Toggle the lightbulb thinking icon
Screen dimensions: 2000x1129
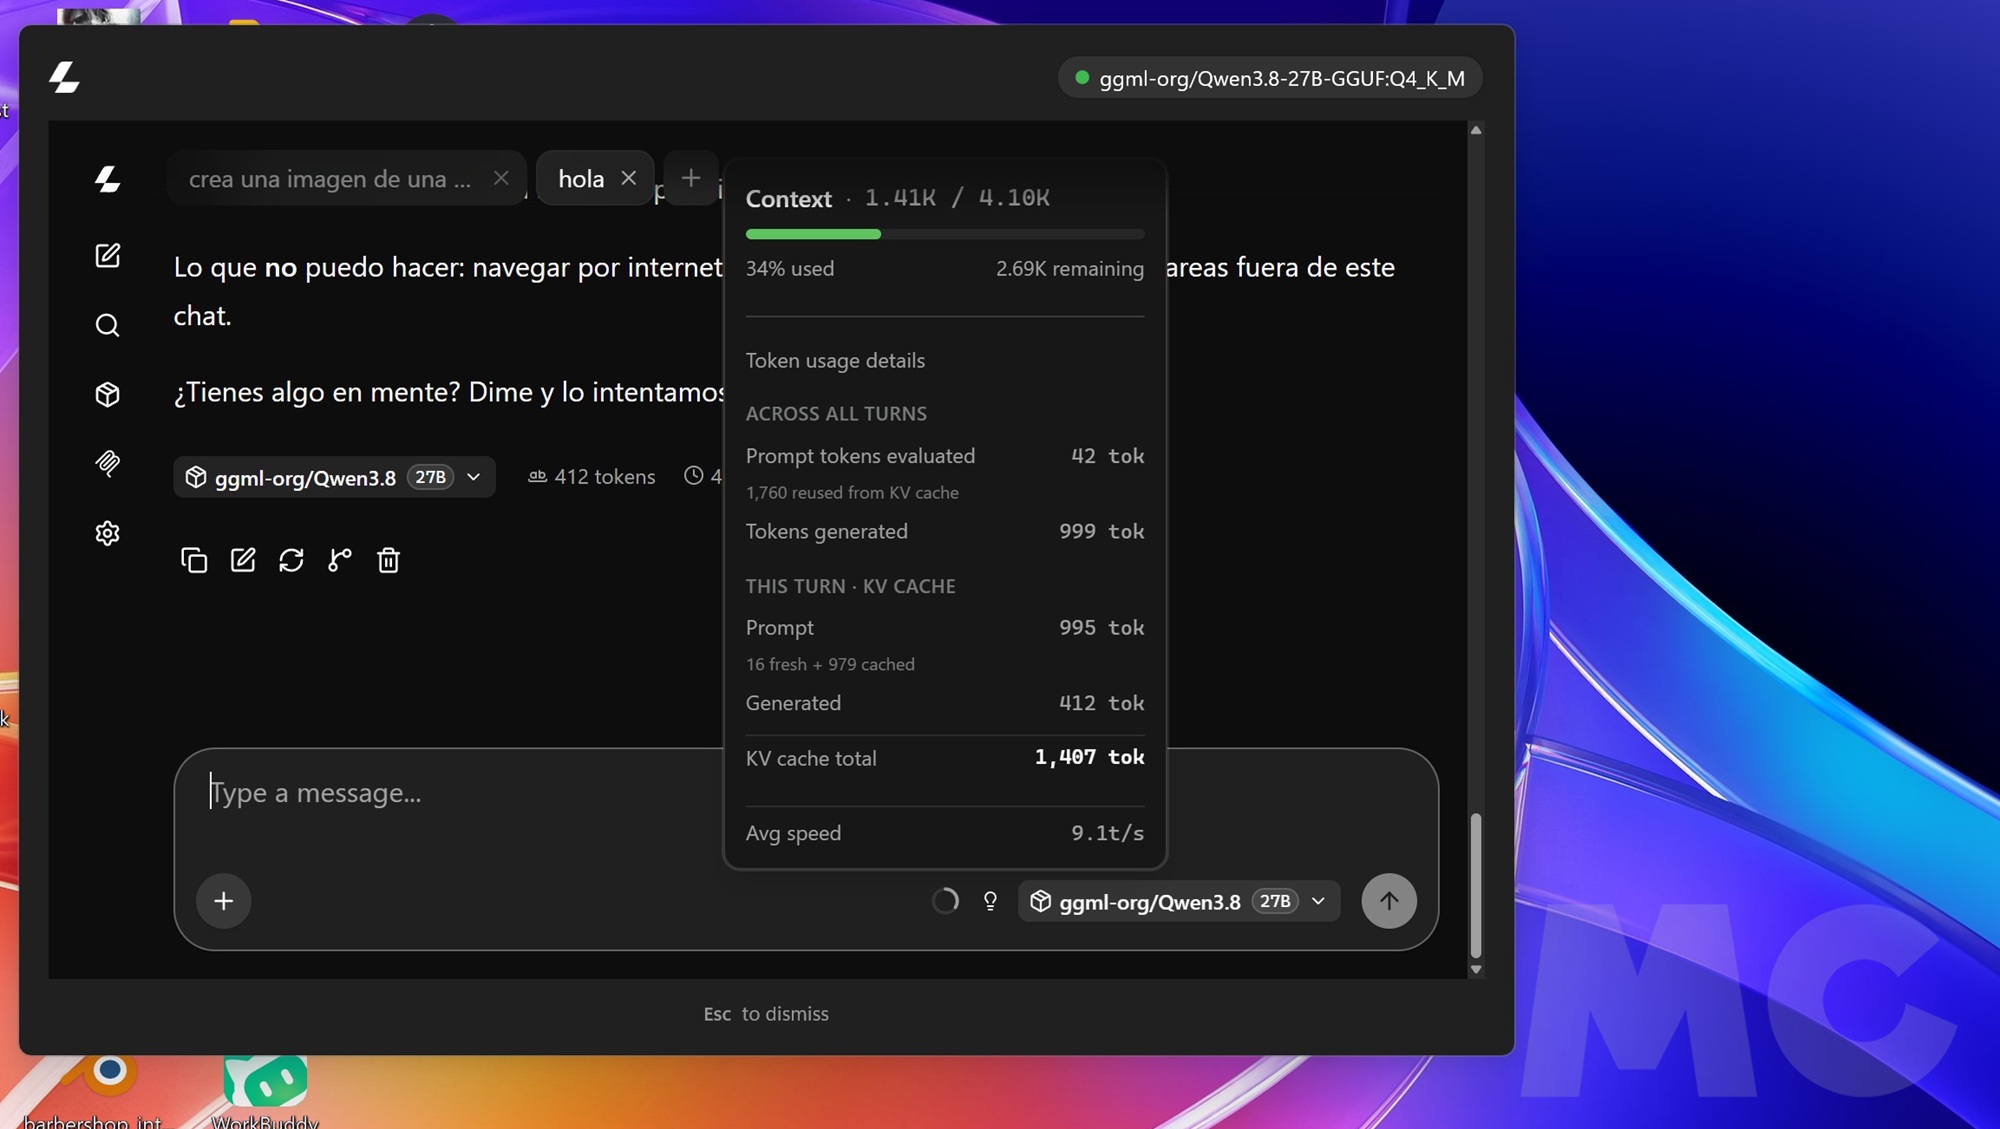[990, 901]
